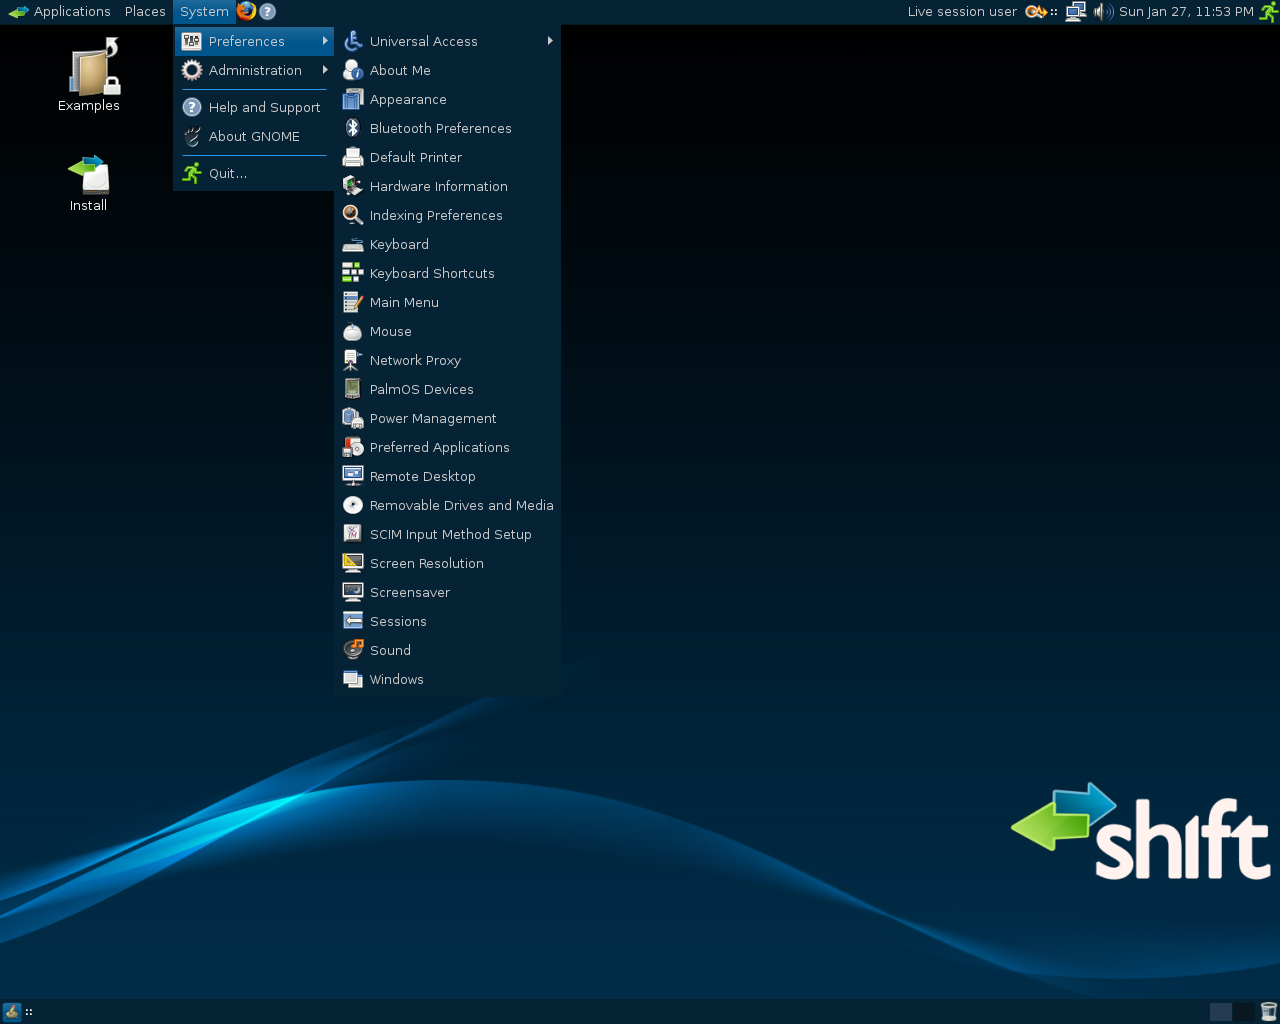Click the Windows preferences icon
1280x1024 pixels.
[353, 679]
